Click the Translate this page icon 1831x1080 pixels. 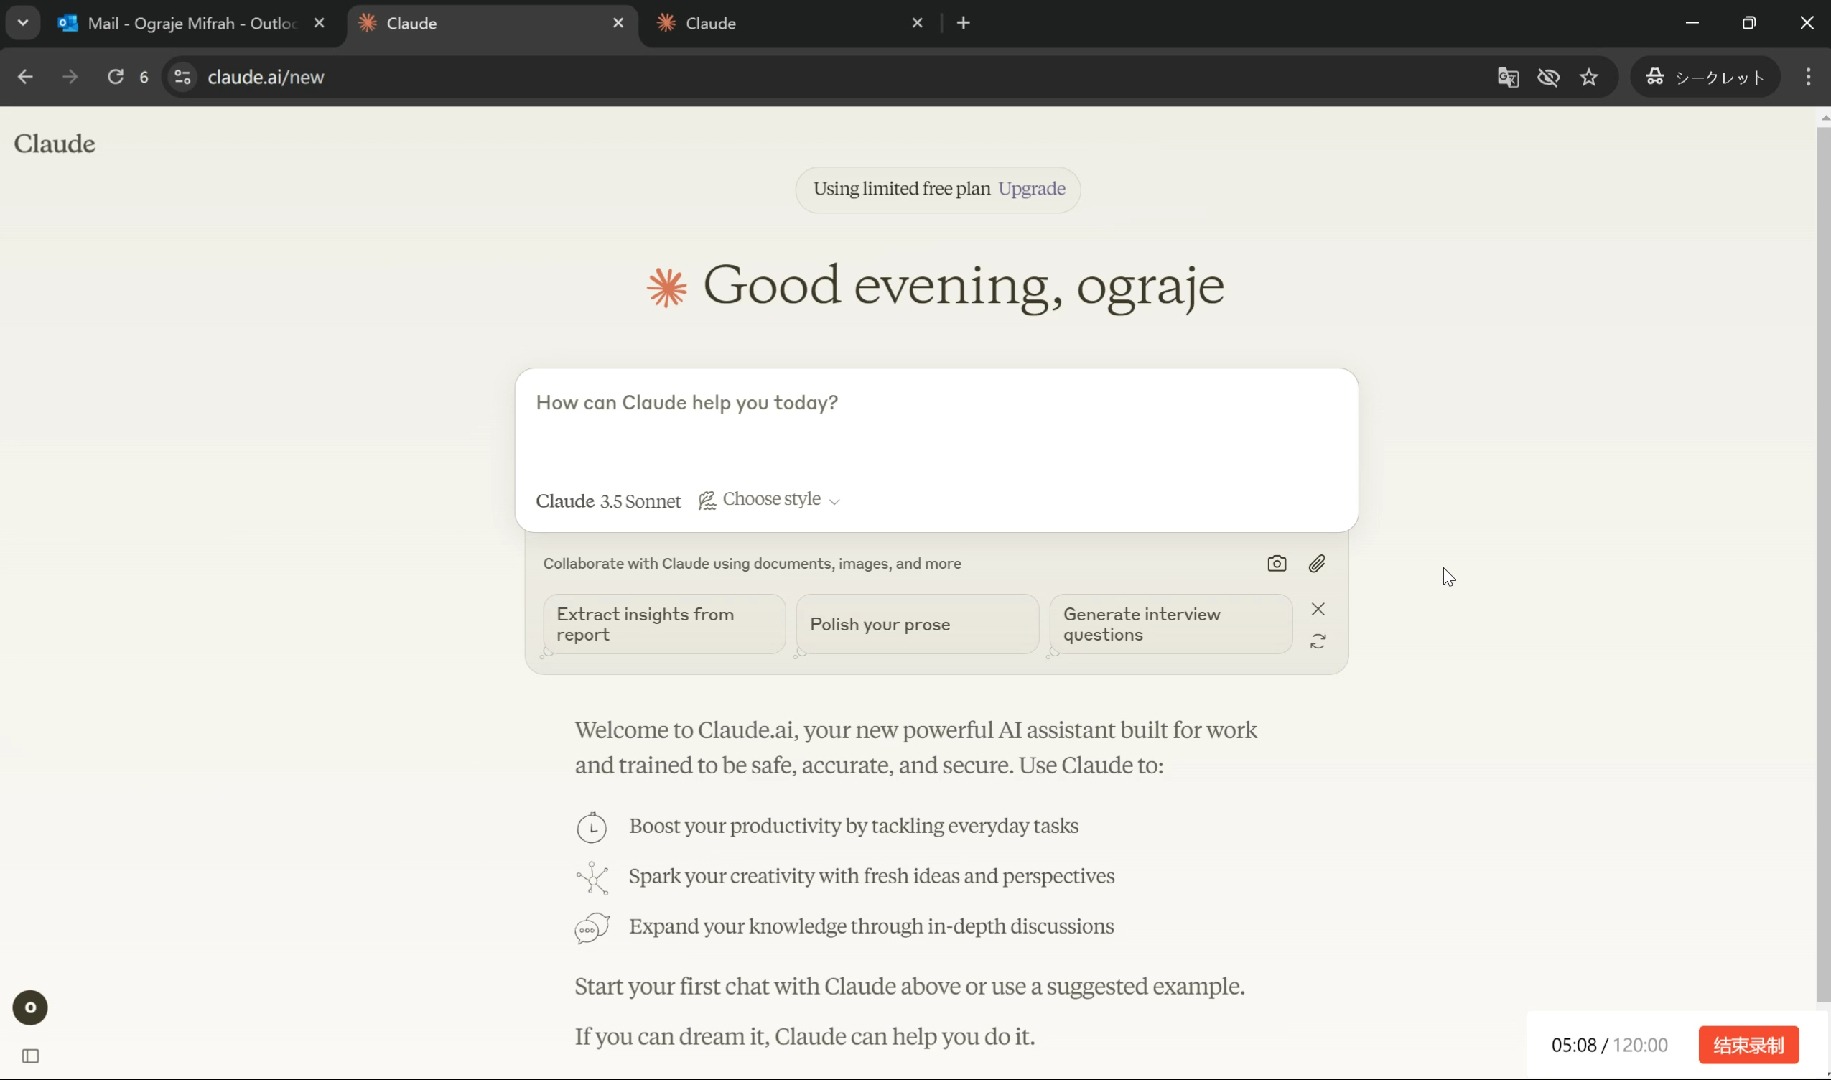point(1508,77)
